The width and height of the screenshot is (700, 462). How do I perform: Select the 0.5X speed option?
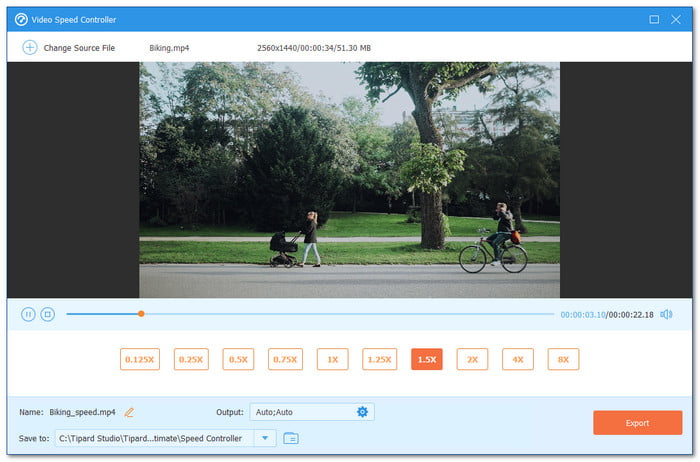coord(238,359)
